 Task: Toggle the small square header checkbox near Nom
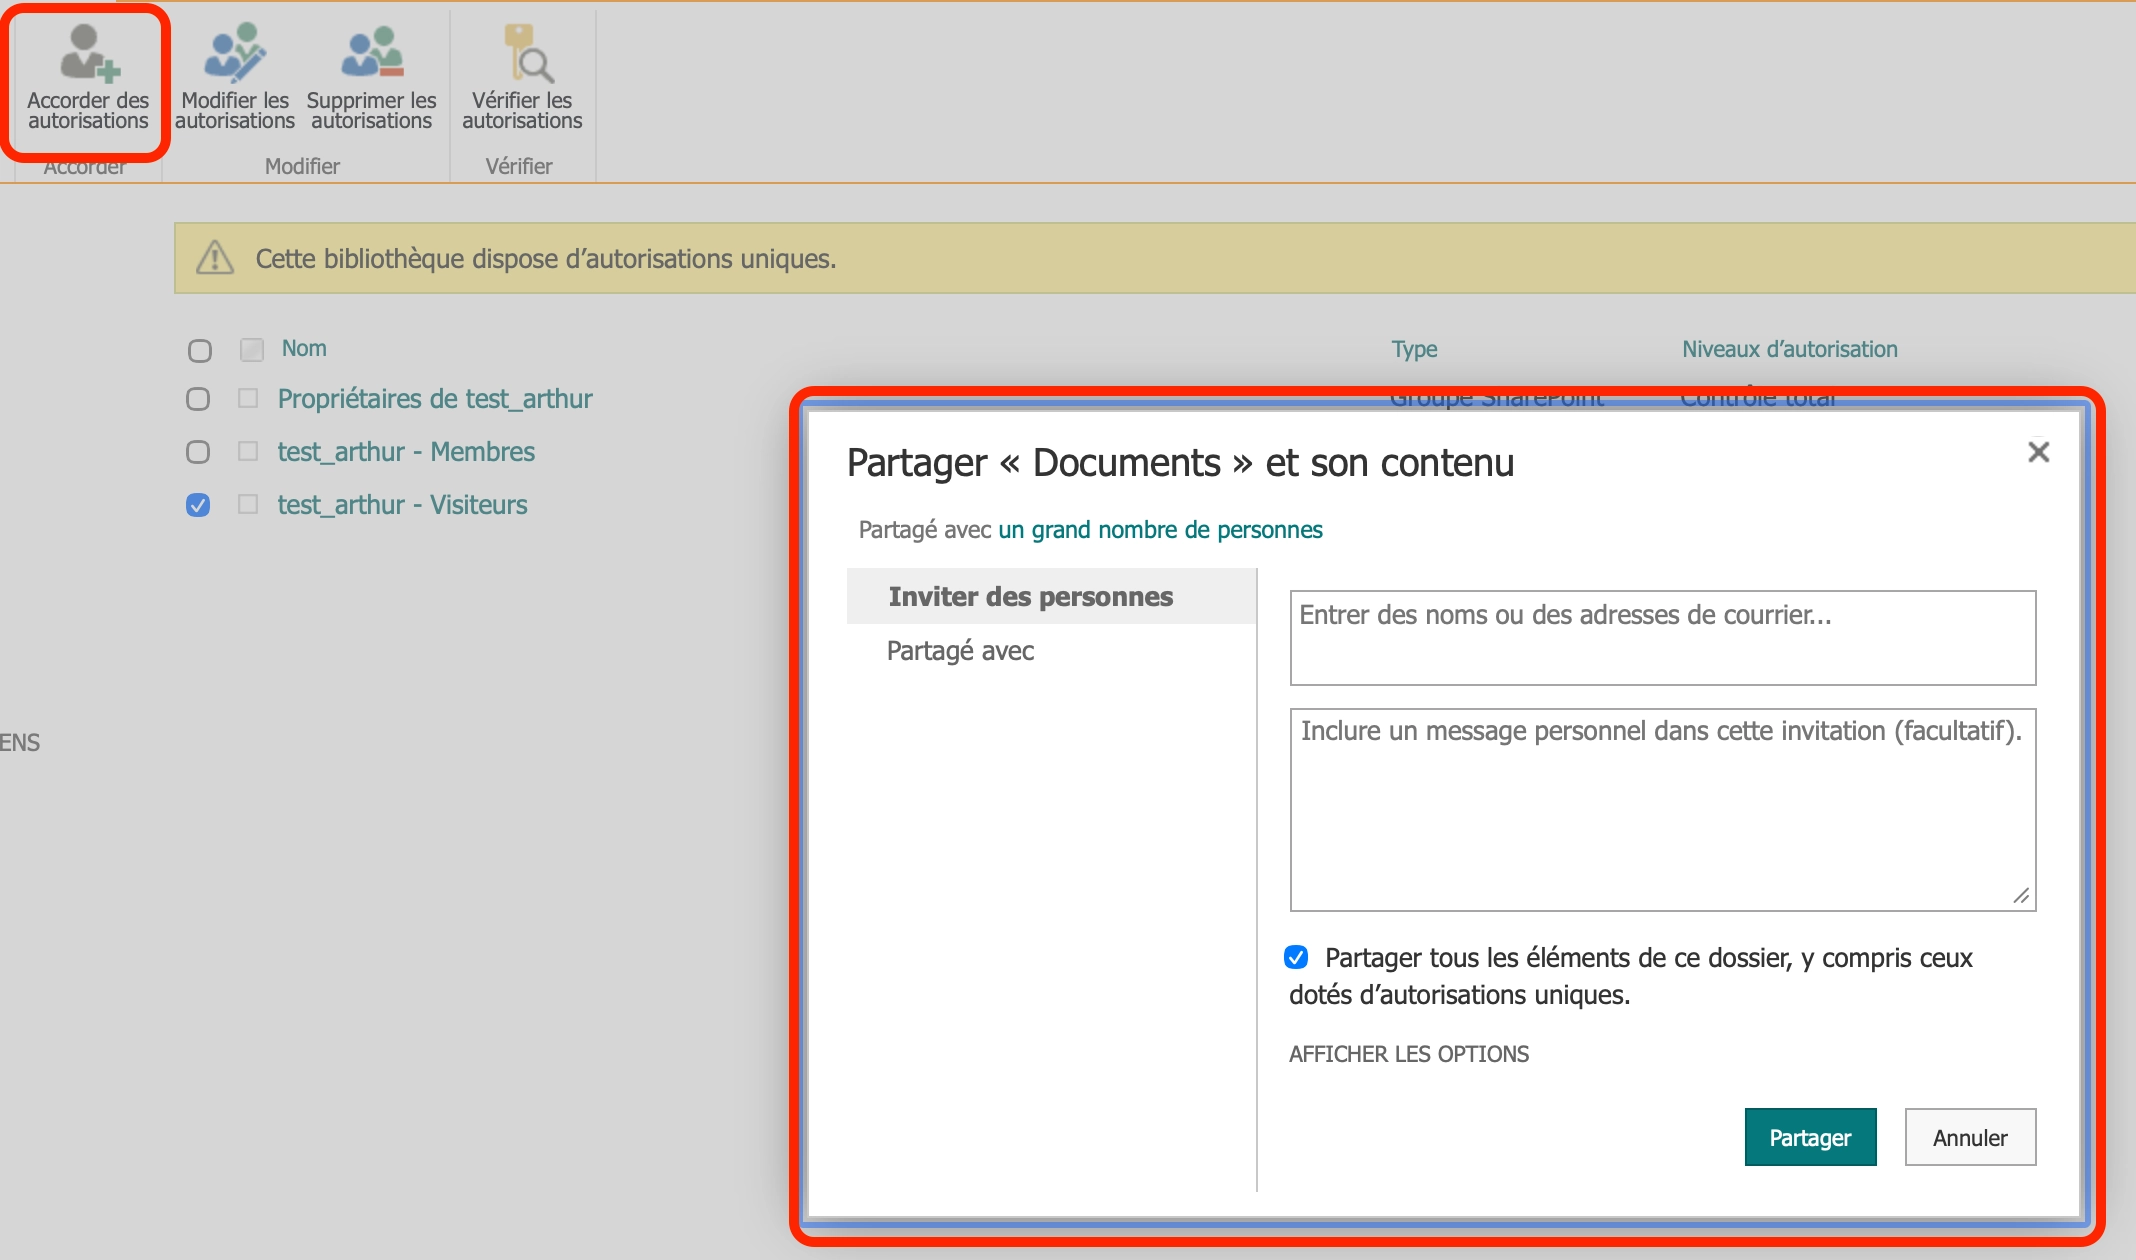click(251, 349)
